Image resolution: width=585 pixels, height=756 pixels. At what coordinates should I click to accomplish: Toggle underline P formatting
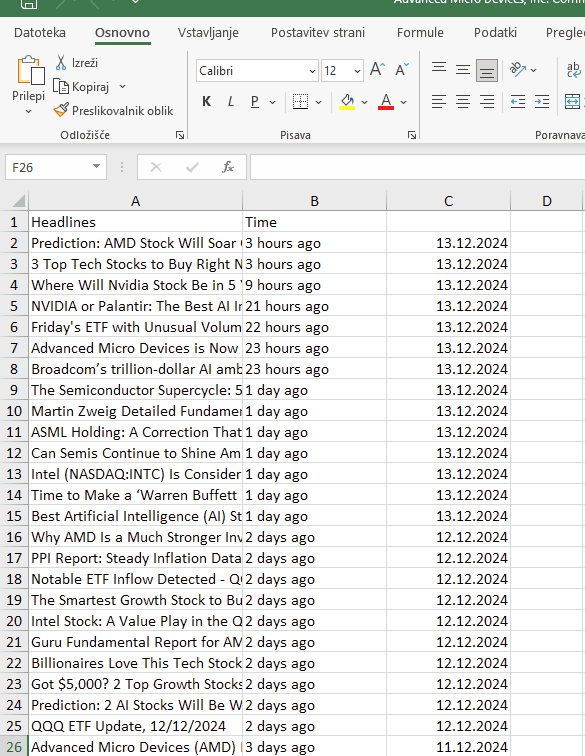(x=255, y=102)
